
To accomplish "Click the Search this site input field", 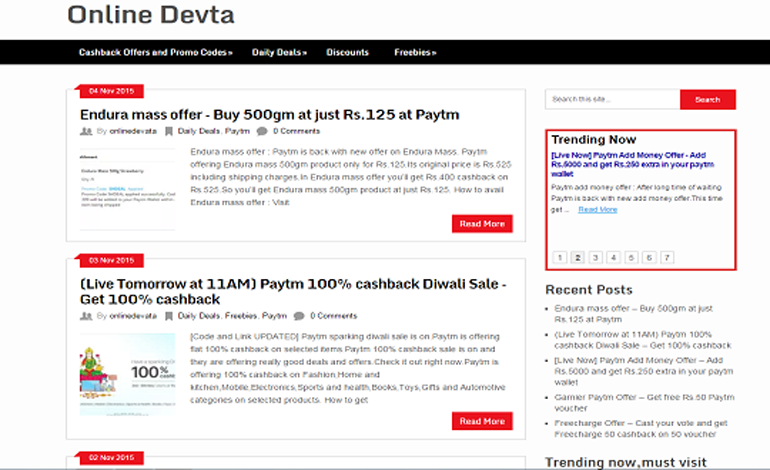I will [612, 99].
